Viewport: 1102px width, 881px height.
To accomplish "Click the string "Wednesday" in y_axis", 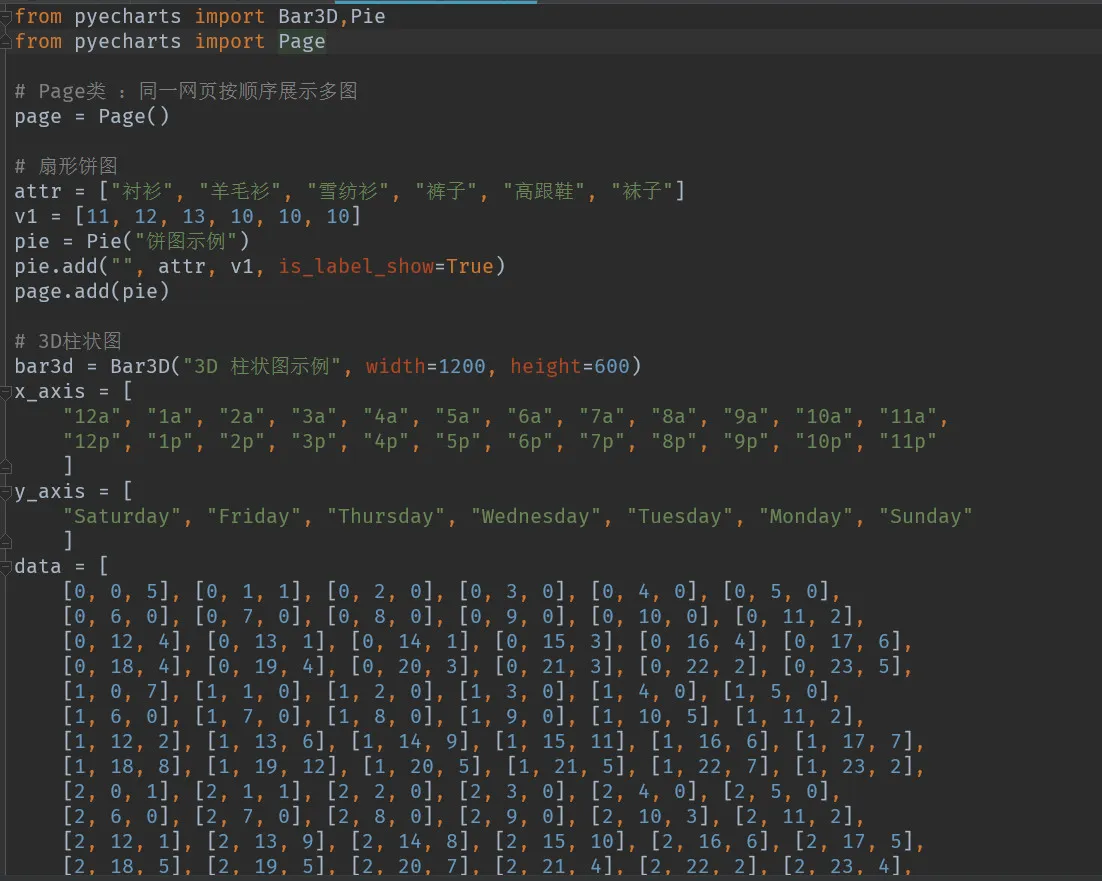I will tap(536, 516).
